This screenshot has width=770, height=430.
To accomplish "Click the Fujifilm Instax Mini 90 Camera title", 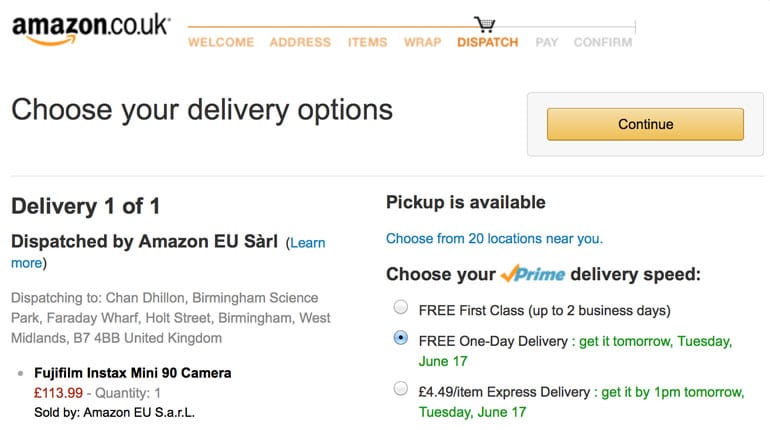I will click(133, 373).
